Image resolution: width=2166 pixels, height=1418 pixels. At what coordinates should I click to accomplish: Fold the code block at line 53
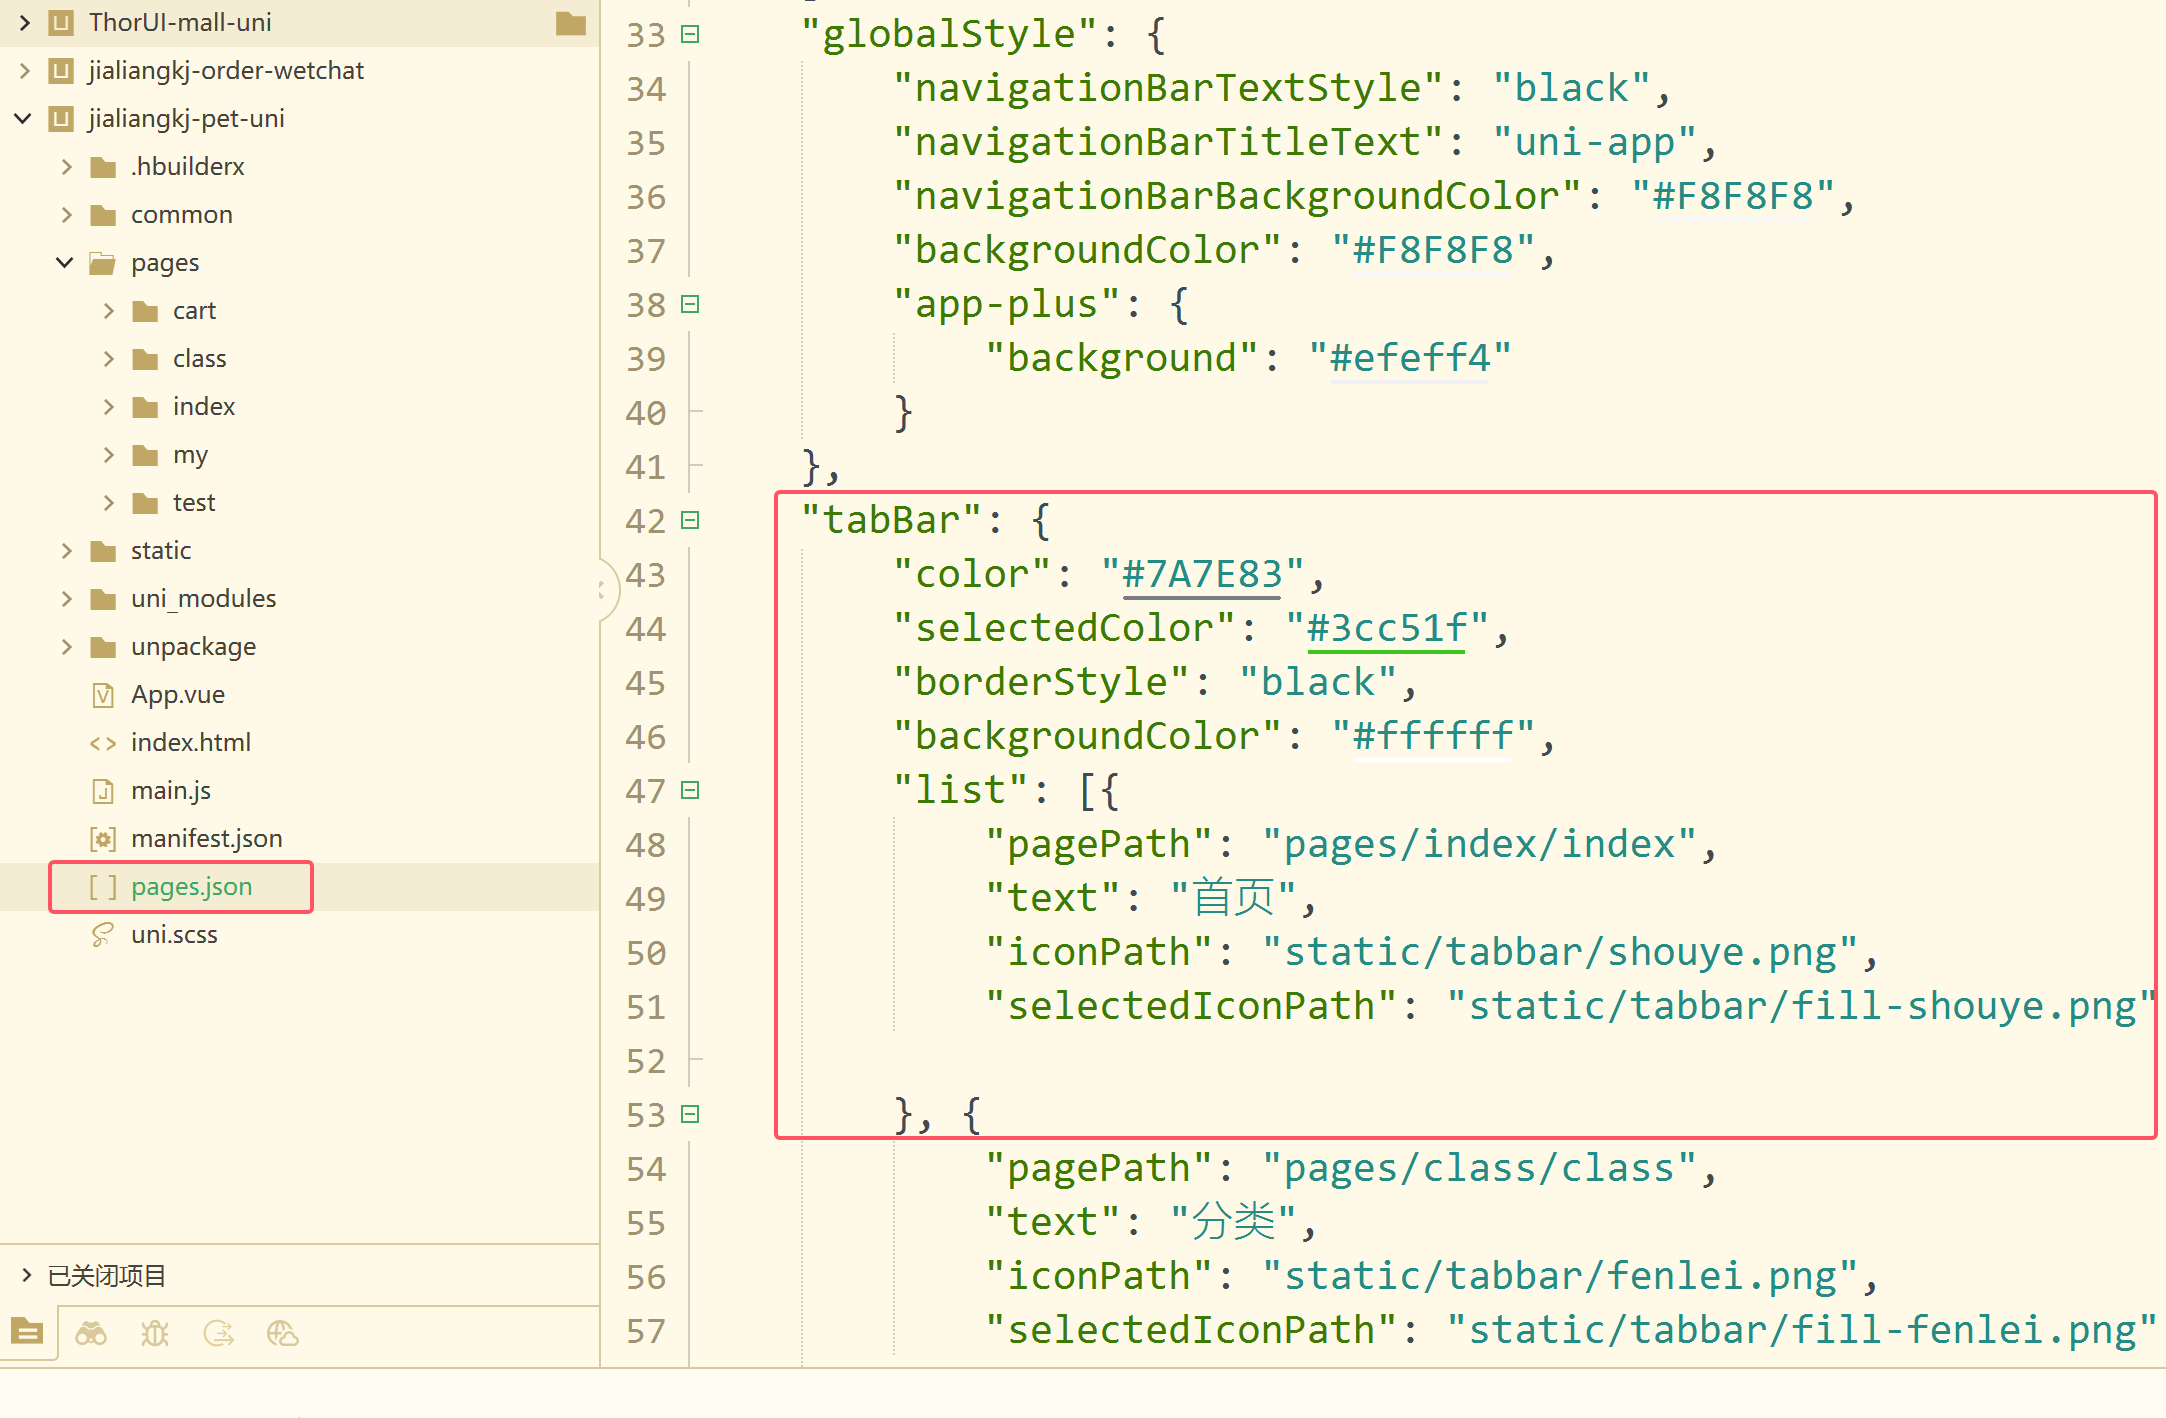[x=690, y=1114]
